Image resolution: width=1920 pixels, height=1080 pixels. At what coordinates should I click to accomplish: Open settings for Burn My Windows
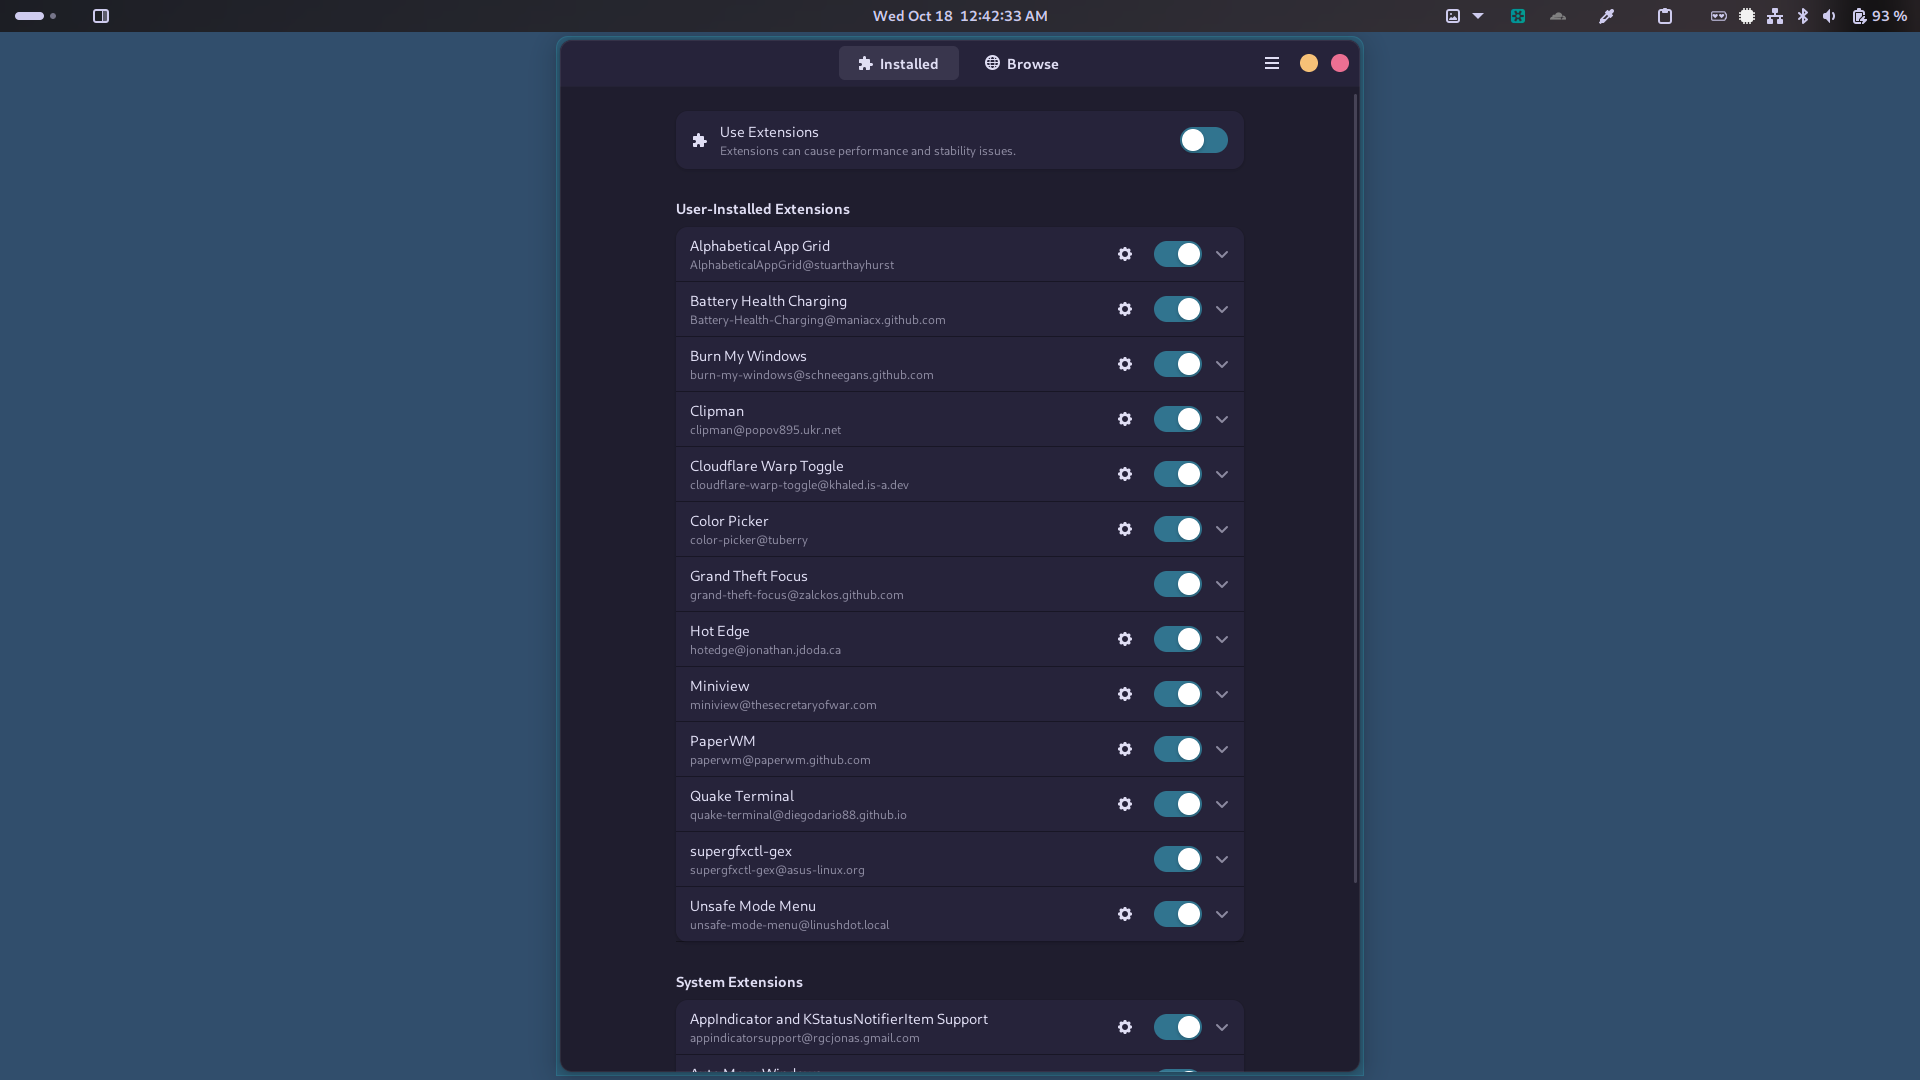pos(1124,364)
